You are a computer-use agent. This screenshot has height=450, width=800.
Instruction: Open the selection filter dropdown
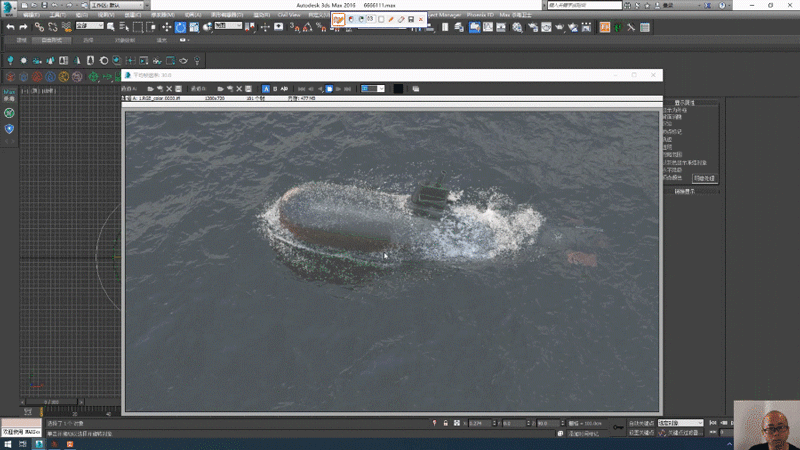(89, 26)
